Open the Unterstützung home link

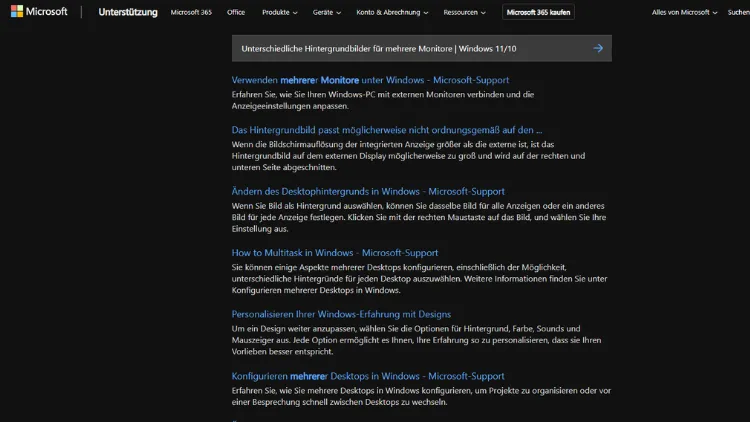click(128, 12)
